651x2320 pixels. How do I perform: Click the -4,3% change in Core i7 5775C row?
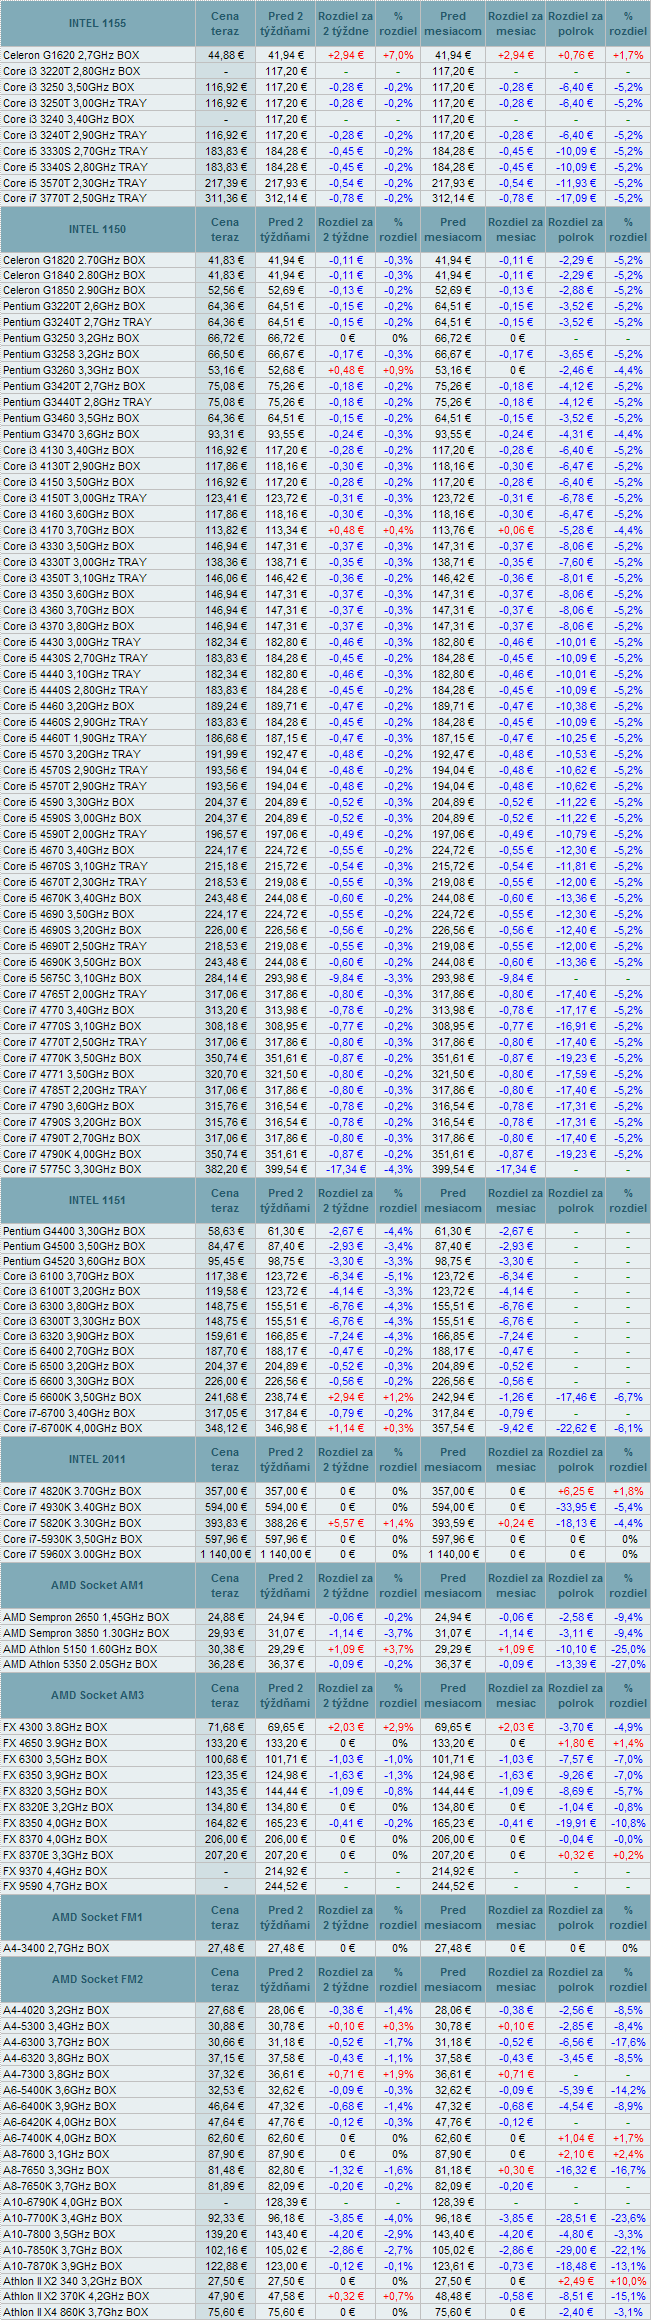click(x=398, y=1169)
